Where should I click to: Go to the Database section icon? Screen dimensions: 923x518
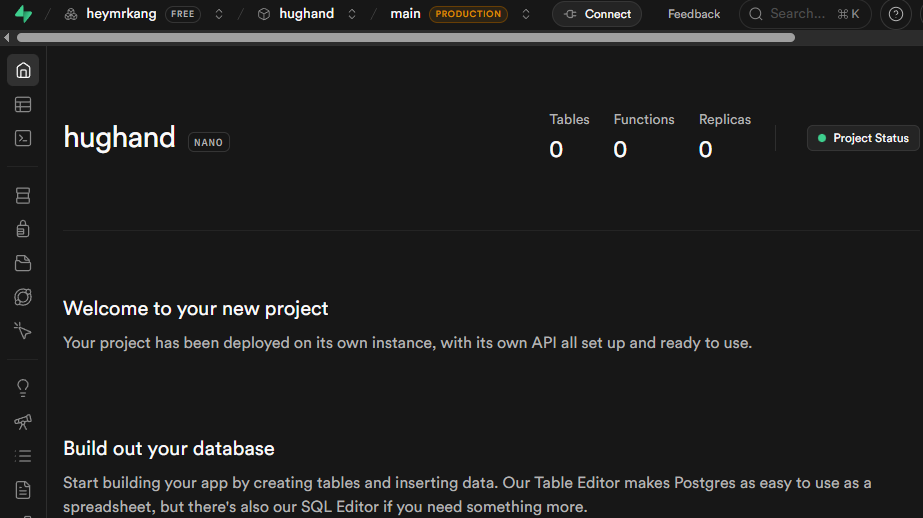tap(23, 196)
